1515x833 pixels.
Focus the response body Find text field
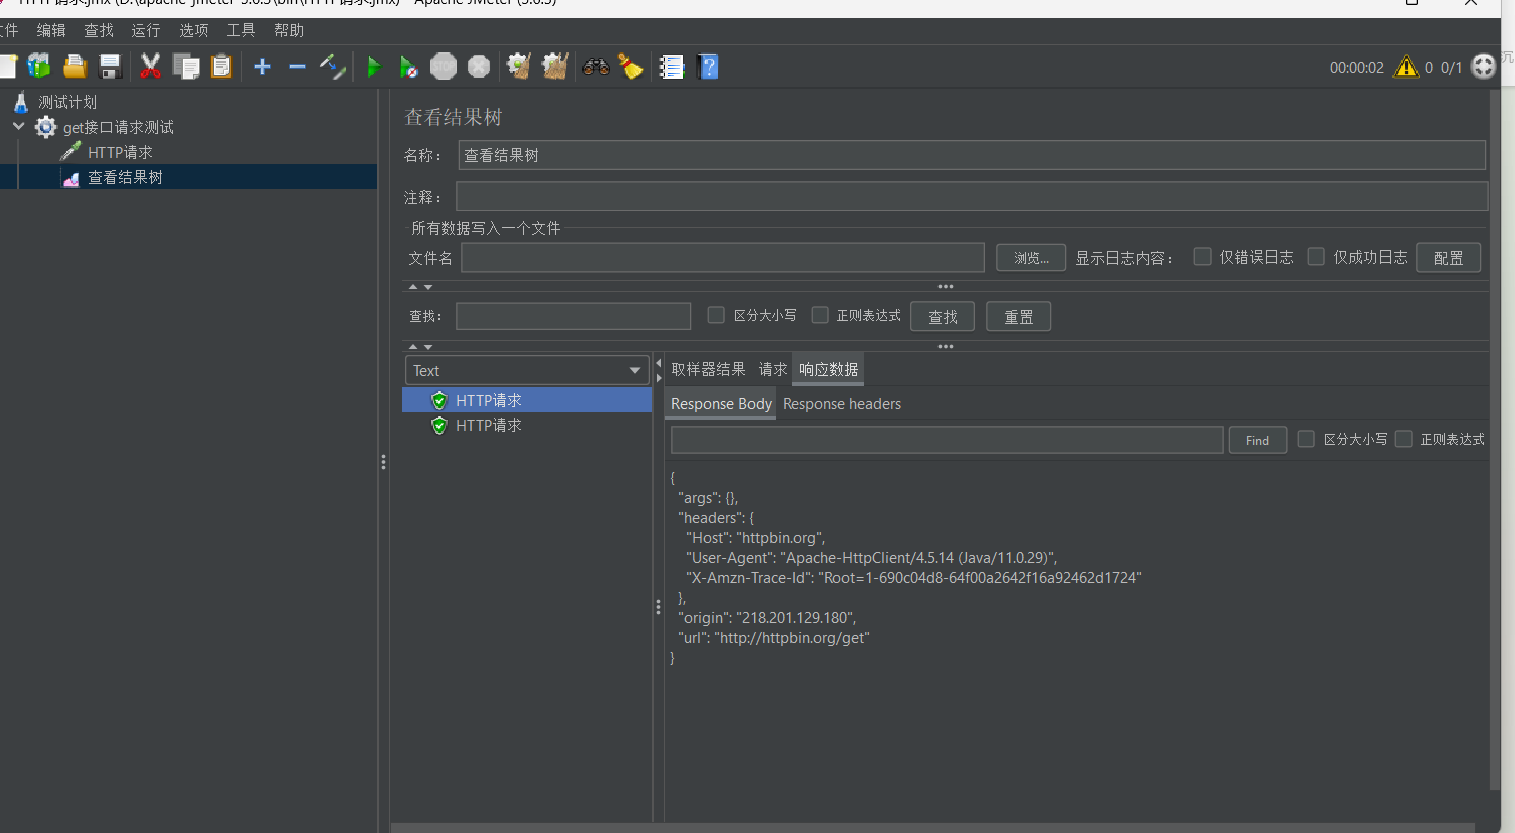pos(947,440)
